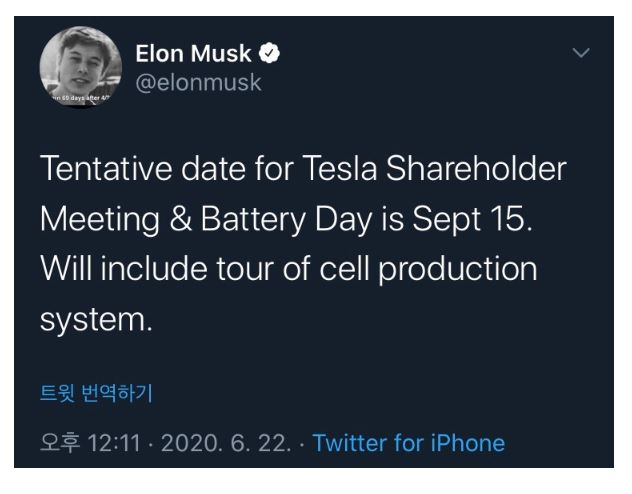The width and height of the screenshot is (632, 494).
Task: Open Elon Musk's round profile photo
Action: coord(81,67)
